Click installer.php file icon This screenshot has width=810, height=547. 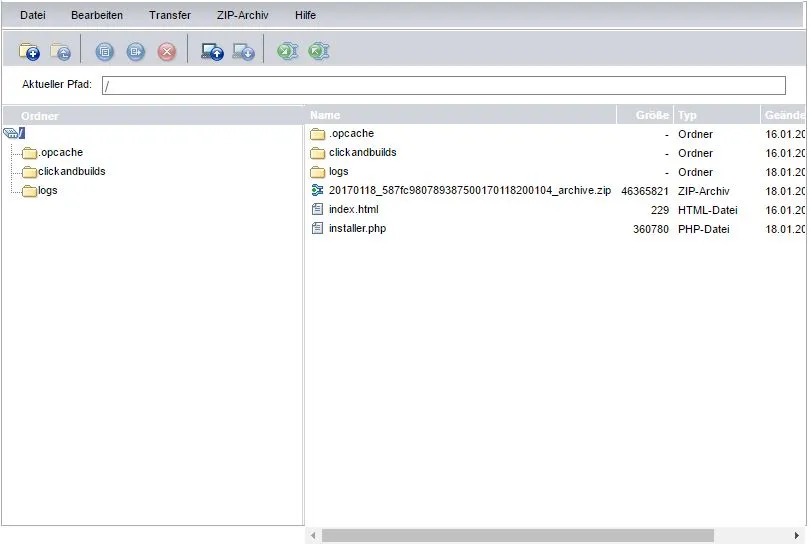click(x=317, y=228)
